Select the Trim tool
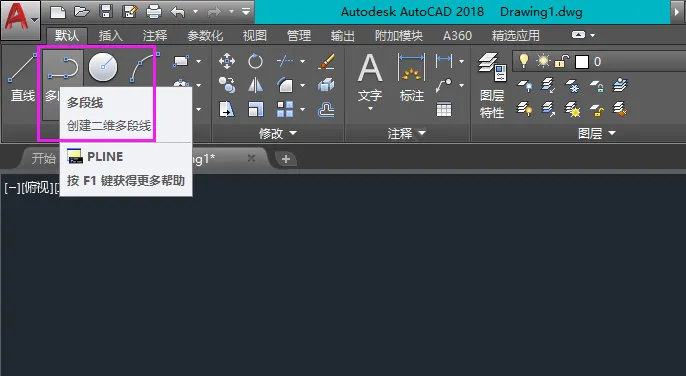This screenshot has height=376, width=686. [285, 61]
